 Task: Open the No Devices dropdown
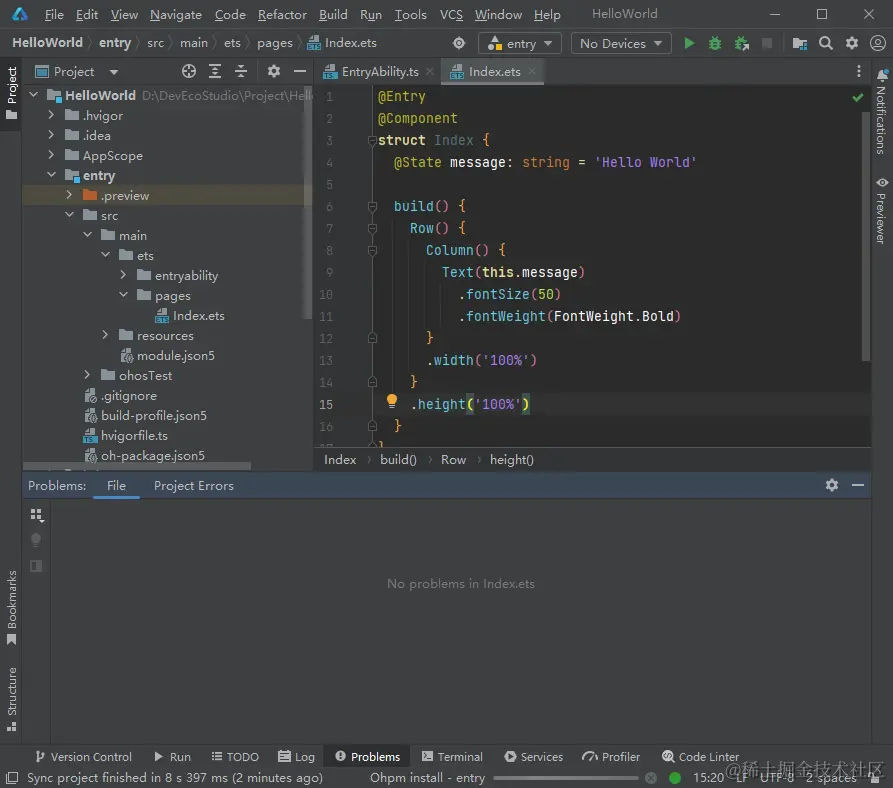click(x=620, y=43)
